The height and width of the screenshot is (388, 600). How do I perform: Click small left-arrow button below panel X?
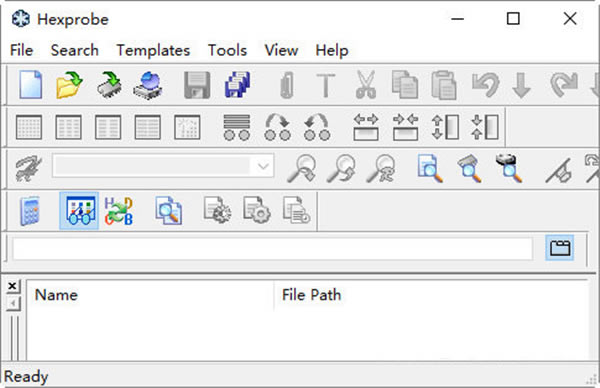[x=13, y=304]
